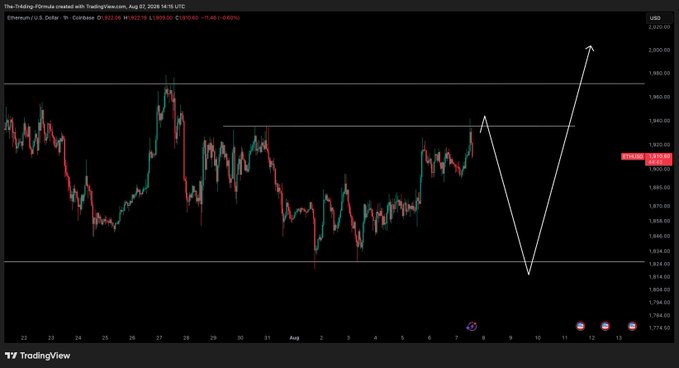Click the 1,846.00 price axis label
The image size is (679, 368).
(659, 236)
